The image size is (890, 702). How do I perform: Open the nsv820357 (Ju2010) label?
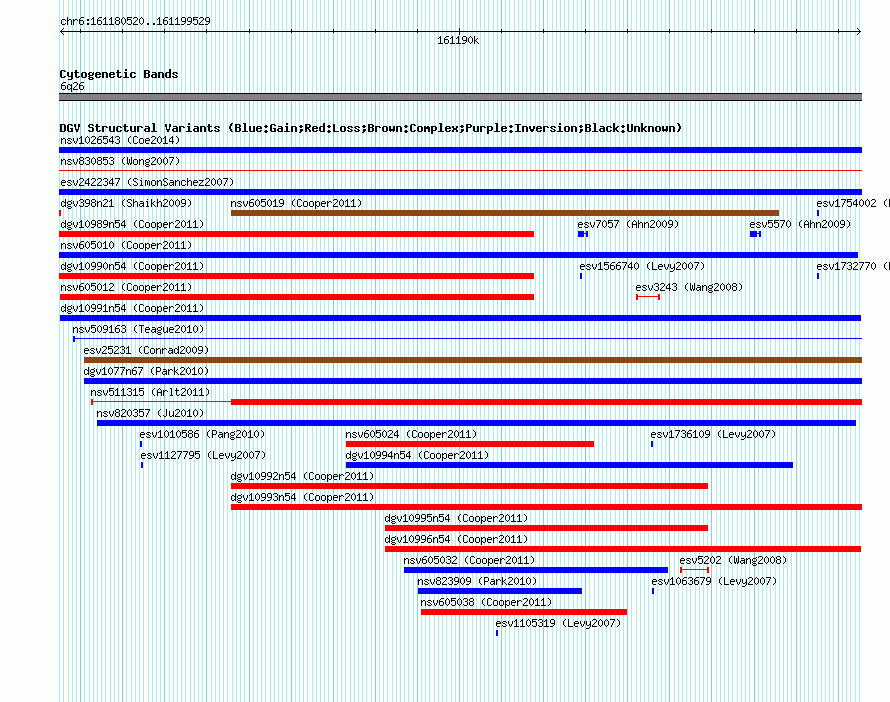click(150, 413)
